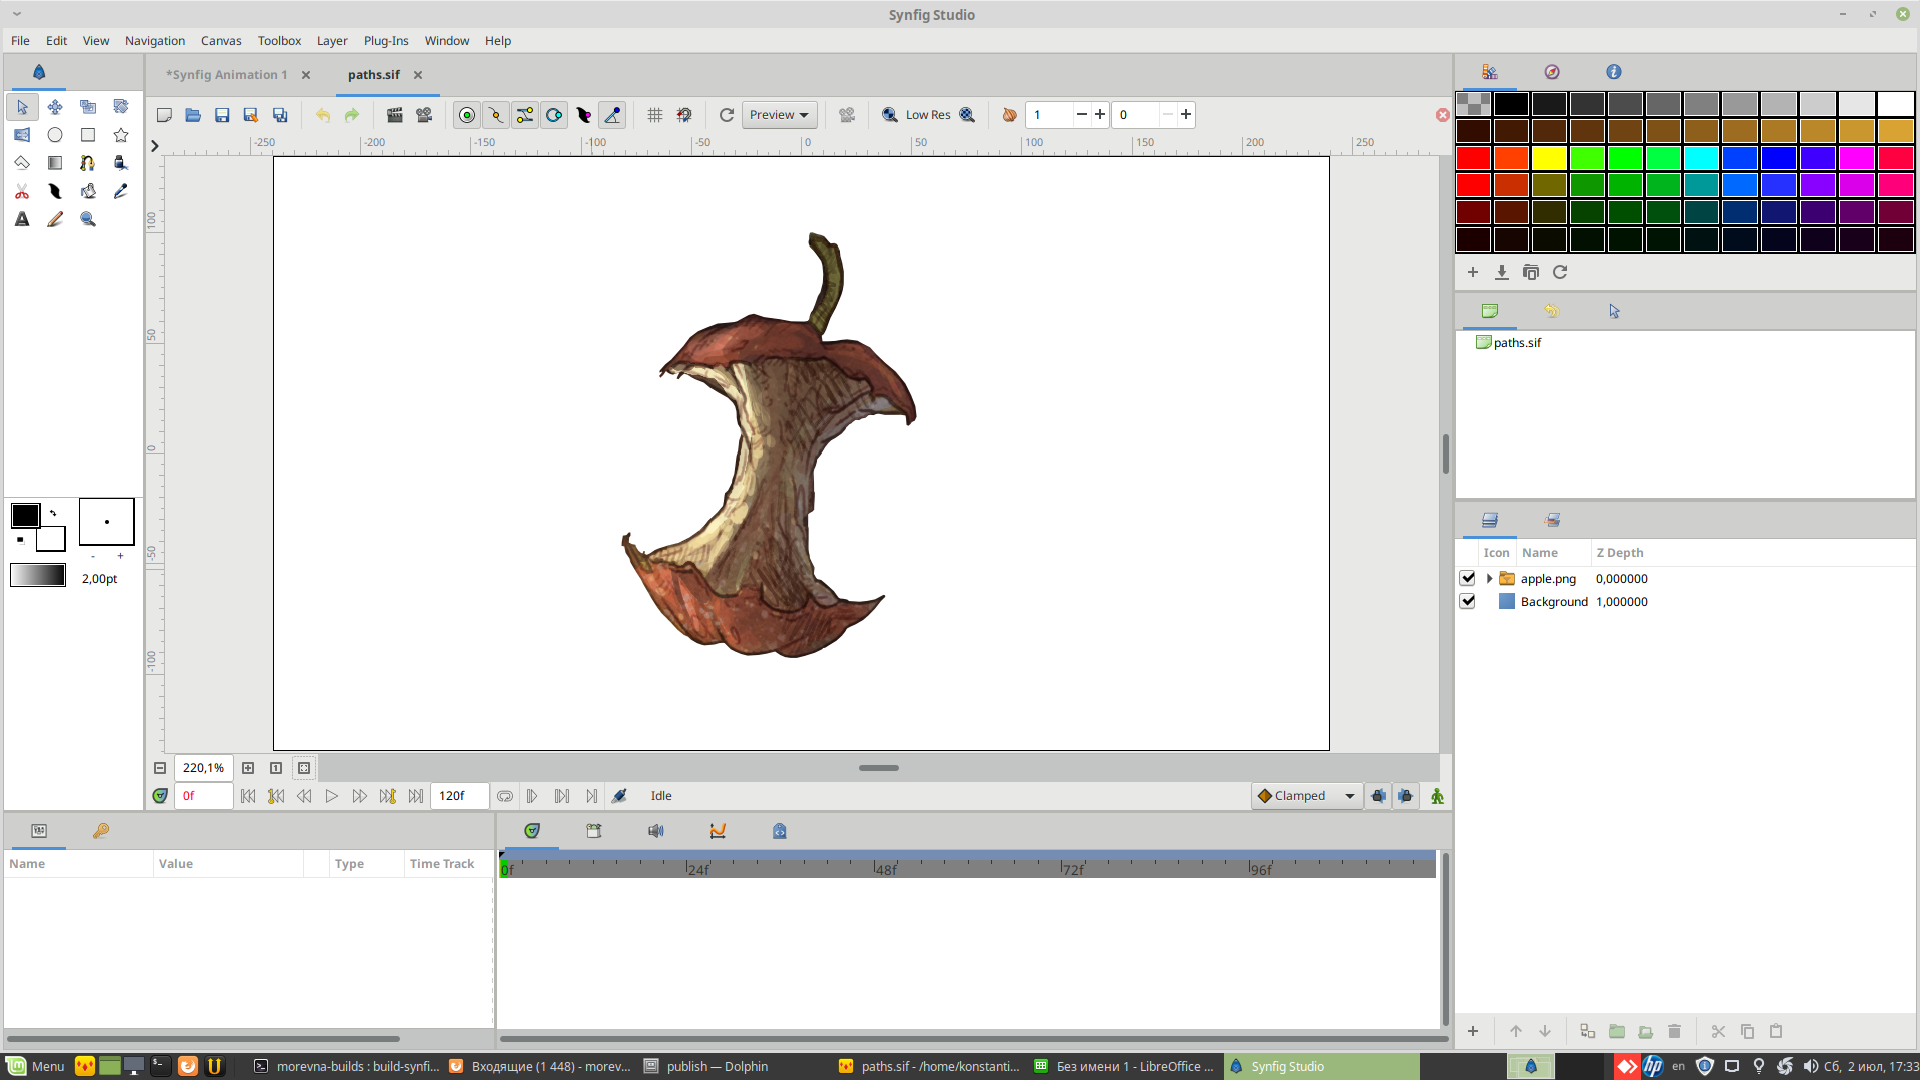Toggle tangent handles display
Screen dimensions: 1920x1080
[x=525, y=115]
